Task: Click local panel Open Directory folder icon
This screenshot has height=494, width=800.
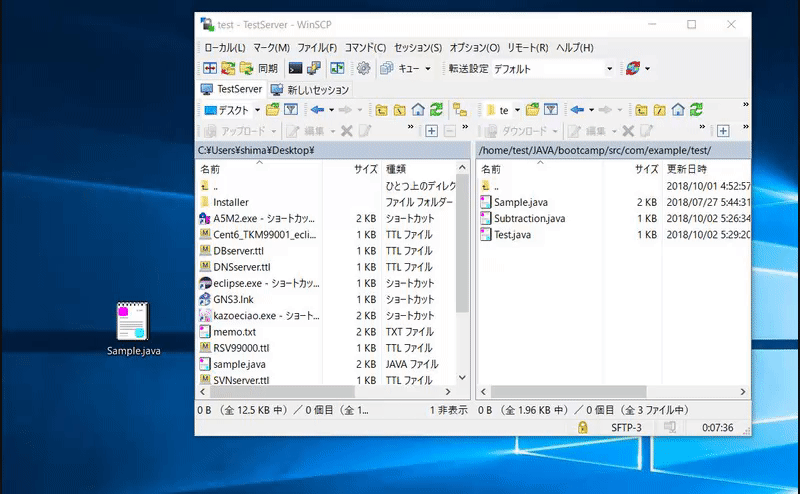Action: (x=273, y=110)
